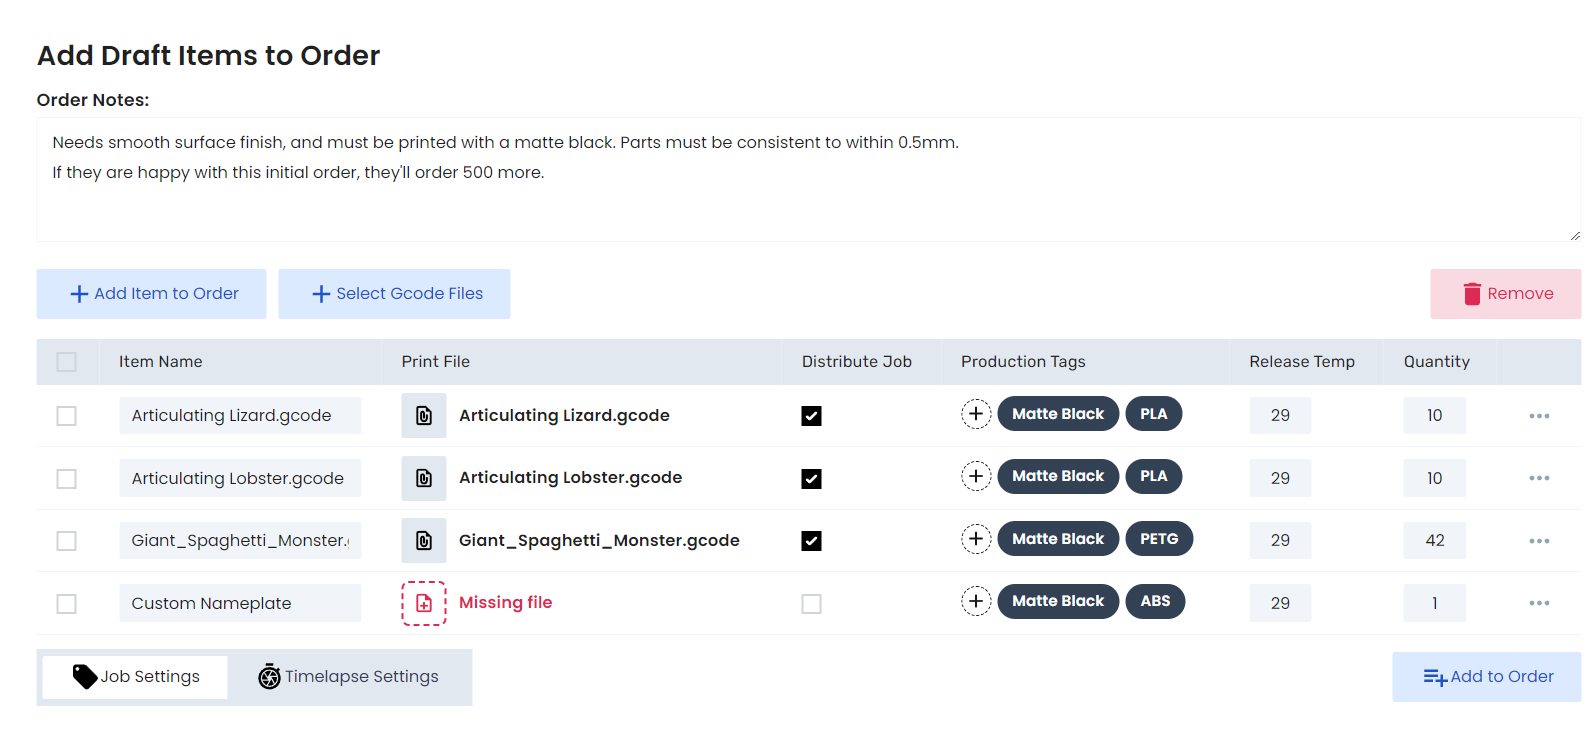
Task: Click the quantity field showing 42
Action: coord(1434,541)
